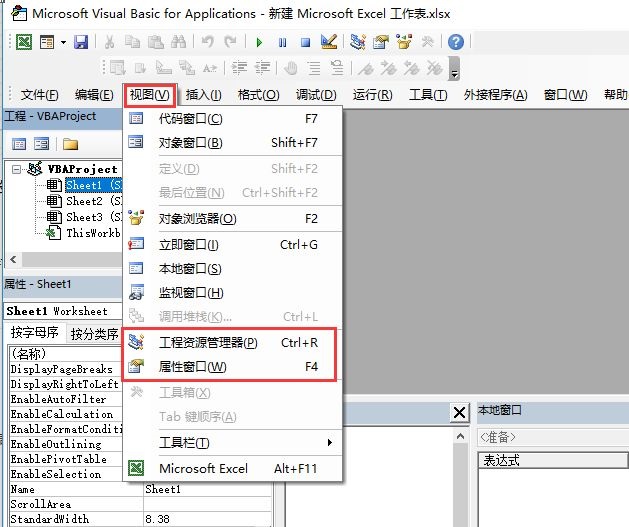Select Sheet3 in the project tree
The image size is (629, 527).
click(x=94, y=217)
